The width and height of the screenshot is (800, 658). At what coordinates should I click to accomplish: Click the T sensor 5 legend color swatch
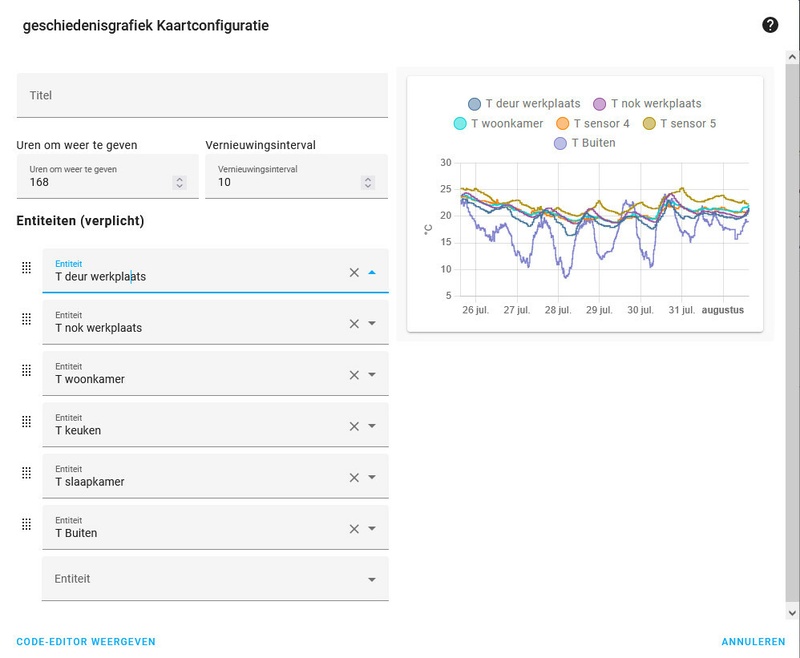[x=649, y=123]
